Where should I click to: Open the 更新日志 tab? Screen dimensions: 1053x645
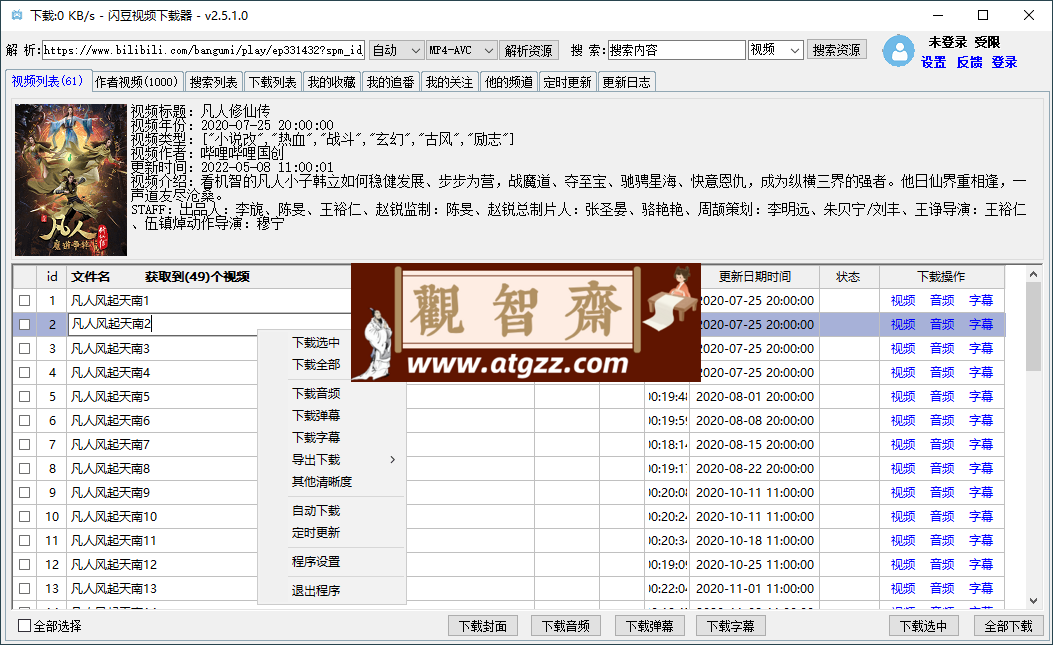(x=627, y=82)
